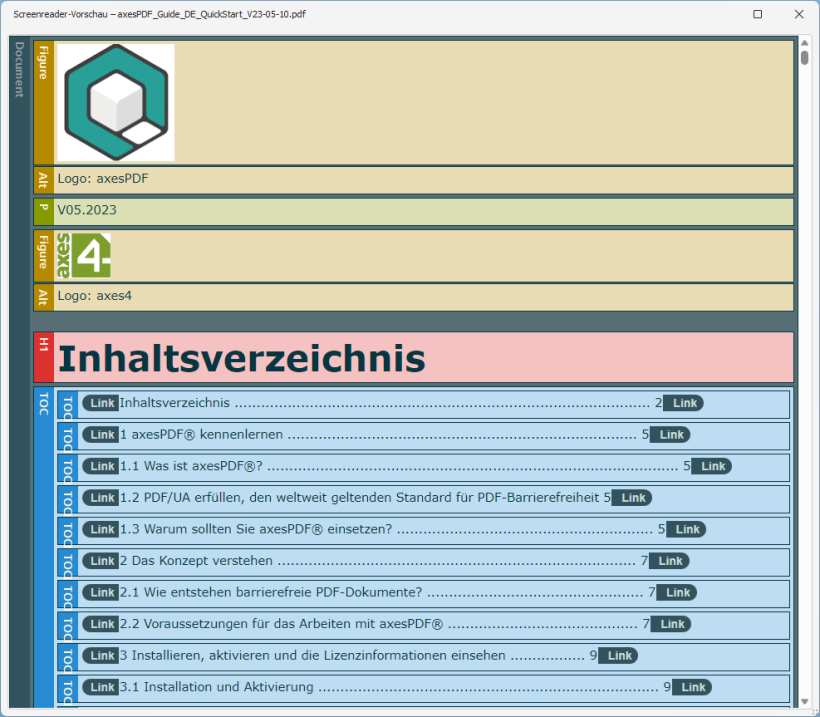
Task: Click text '3.1 Installation und Aktivierung'
Action: pos(217,687)
